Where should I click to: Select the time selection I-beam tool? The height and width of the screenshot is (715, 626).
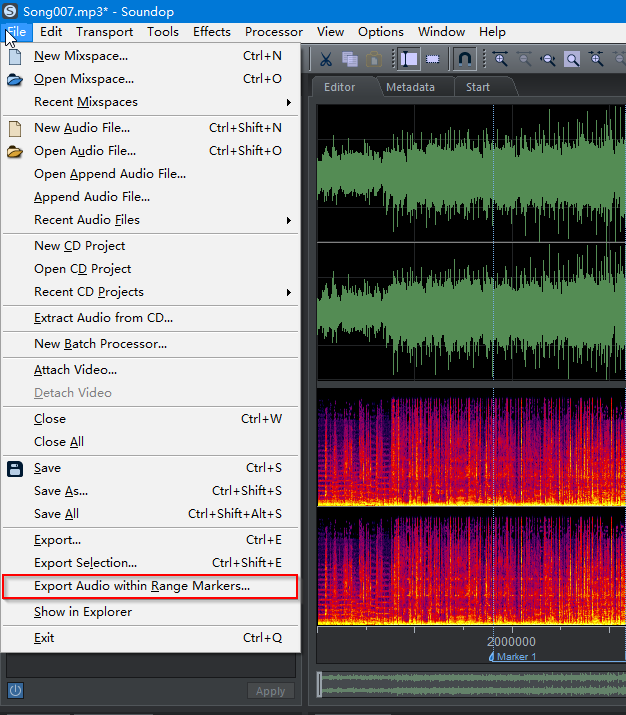(409, 59)
